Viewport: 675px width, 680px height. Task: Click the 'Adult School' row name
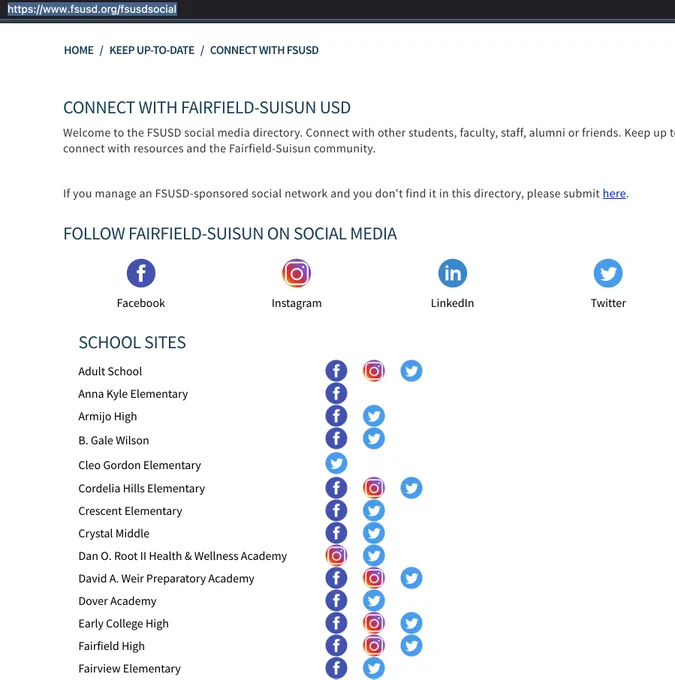click(110, 371)
